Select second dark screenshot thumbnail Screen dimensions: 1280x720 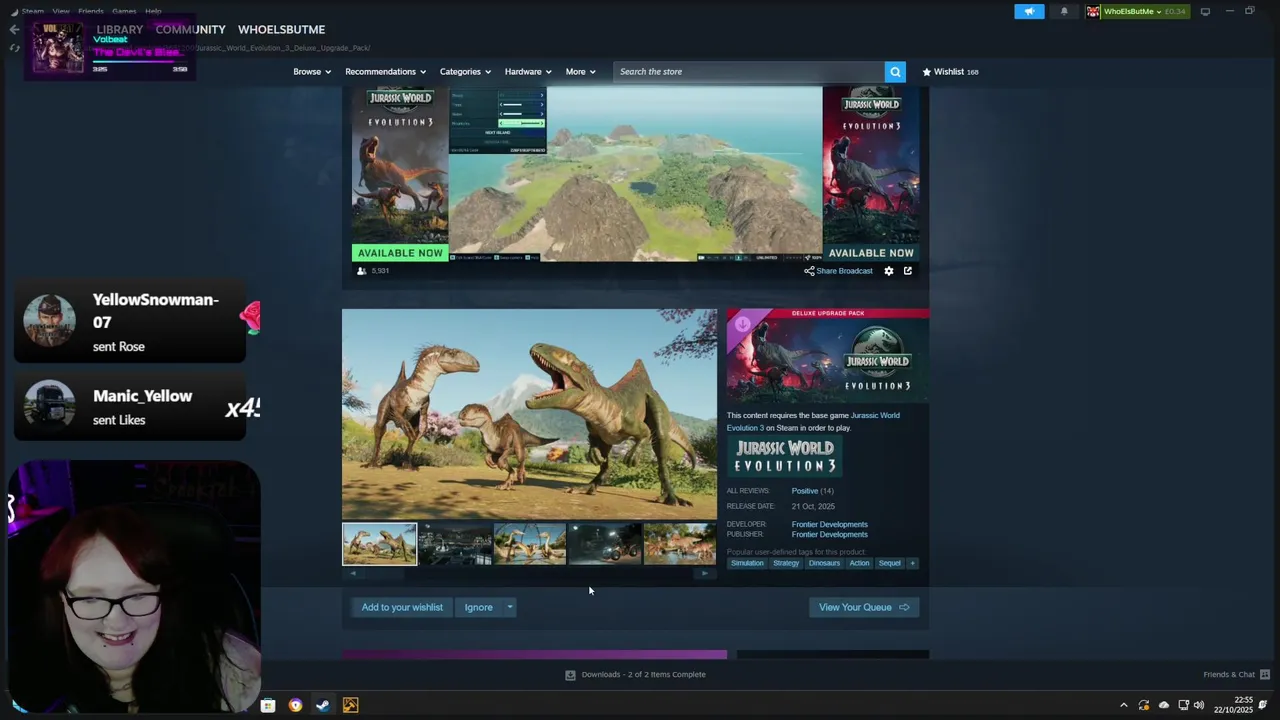pos(455,544)
